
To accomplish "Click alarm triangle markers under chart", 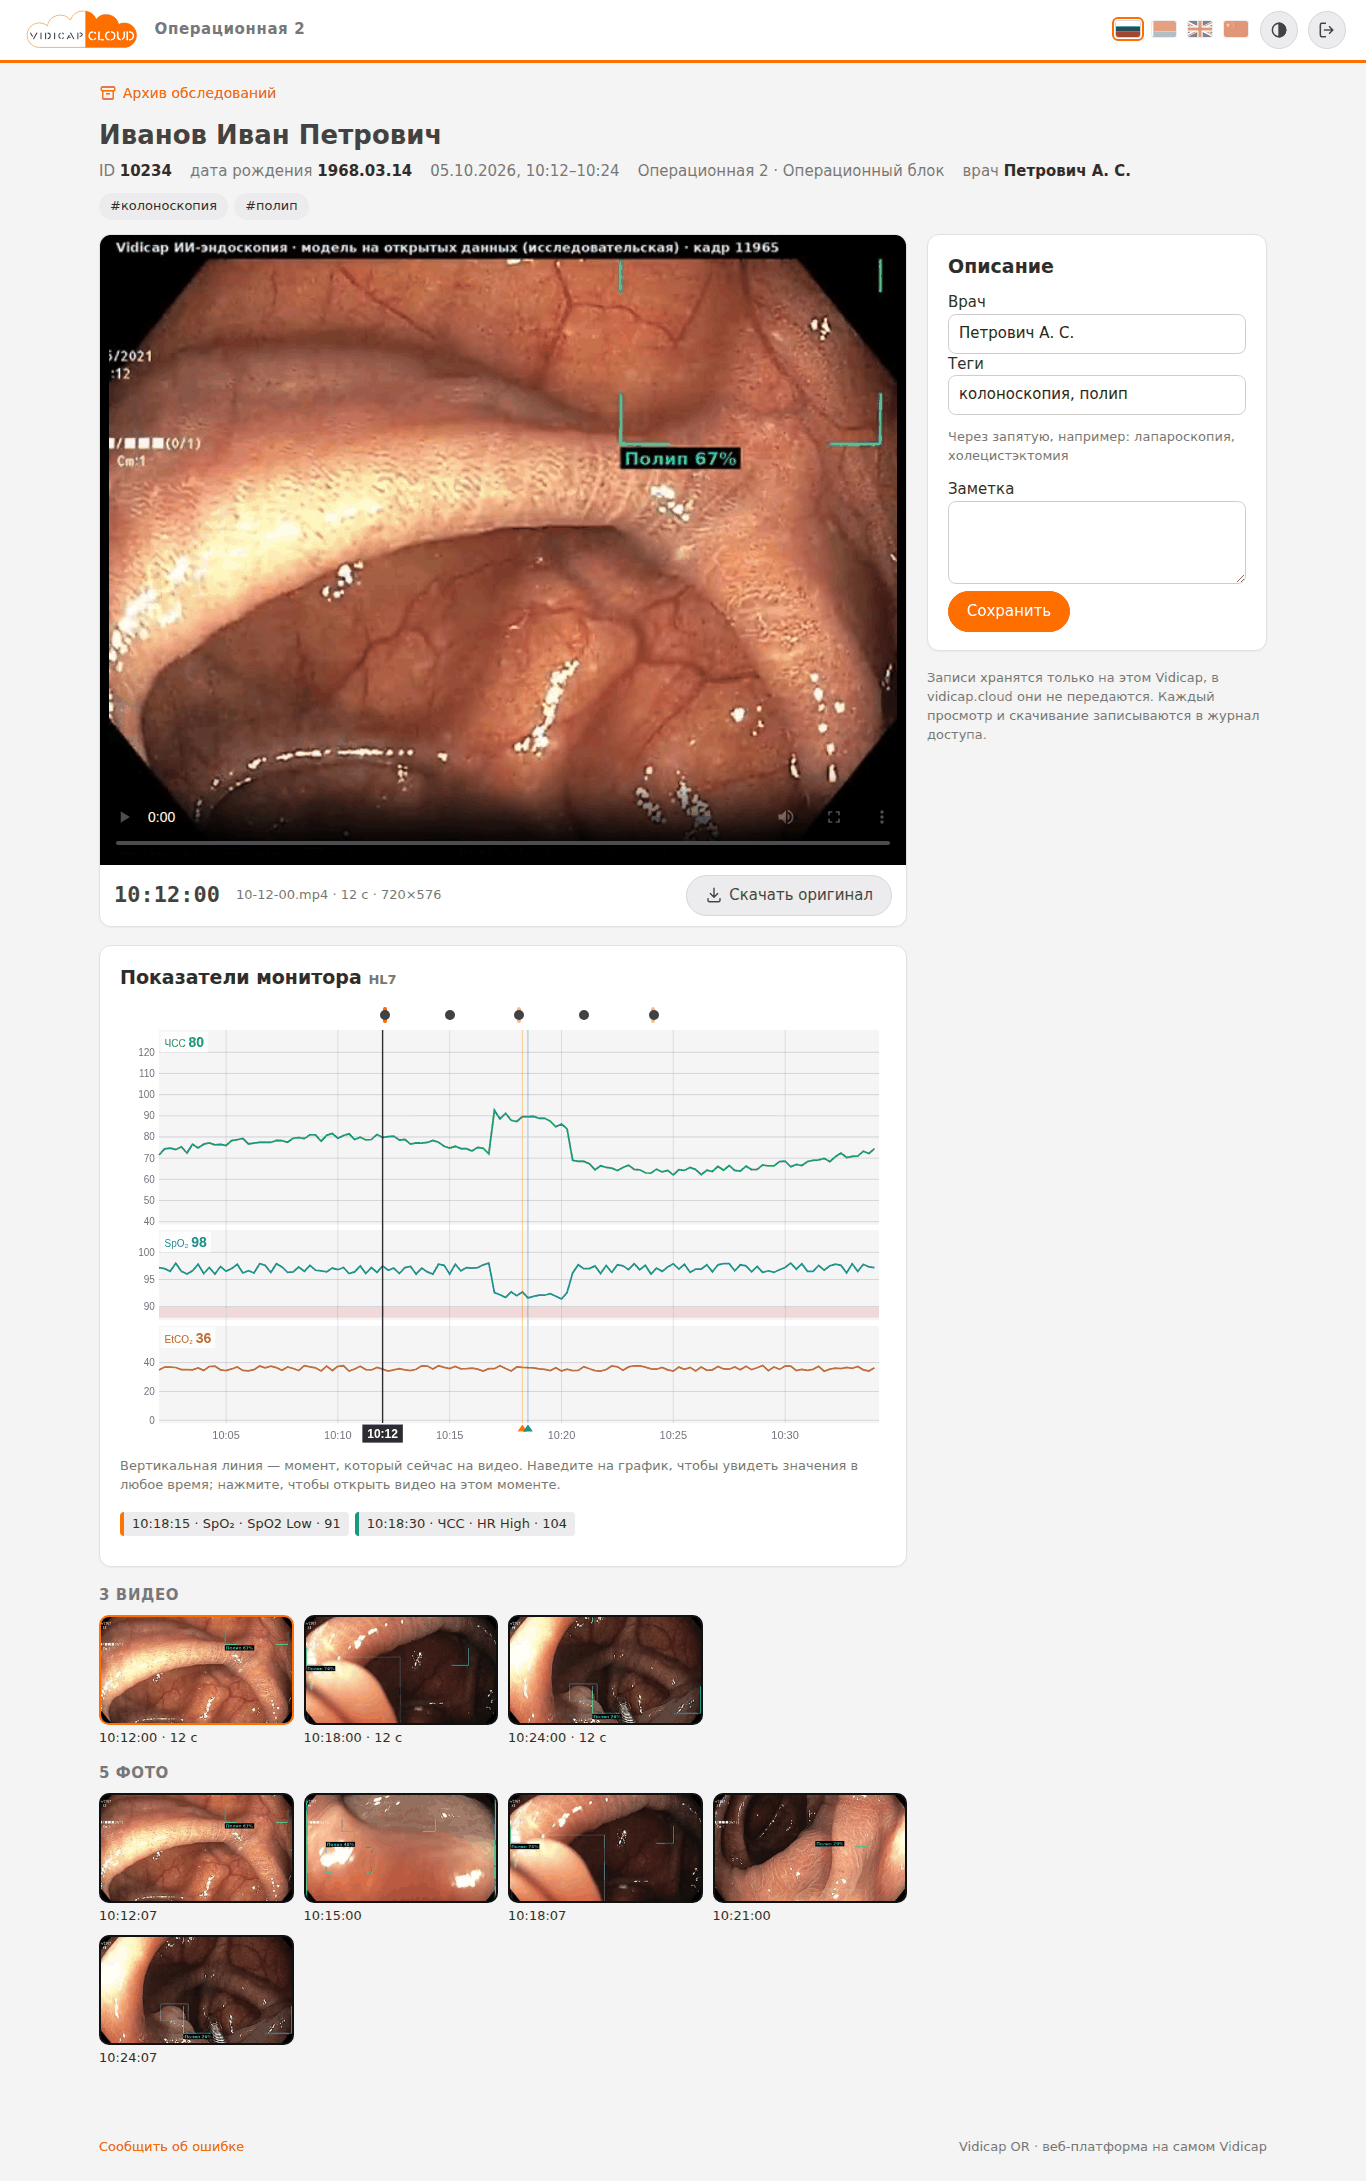I will tap(525, 1428).
